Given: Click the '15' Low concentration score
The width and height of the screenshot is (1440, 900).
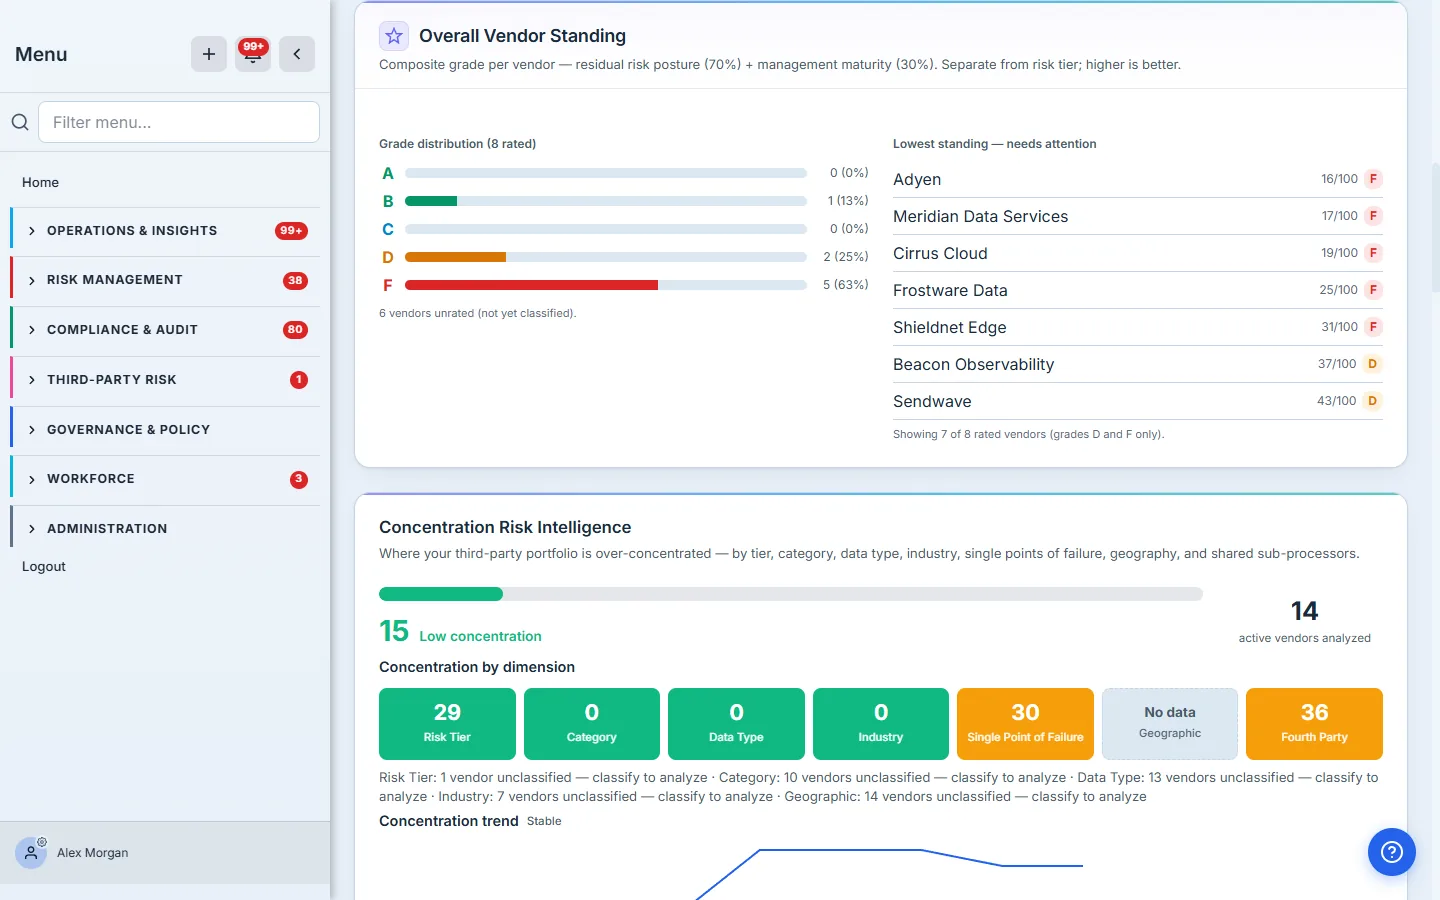Looking at the screenshot, I should (x=394, y=631).
